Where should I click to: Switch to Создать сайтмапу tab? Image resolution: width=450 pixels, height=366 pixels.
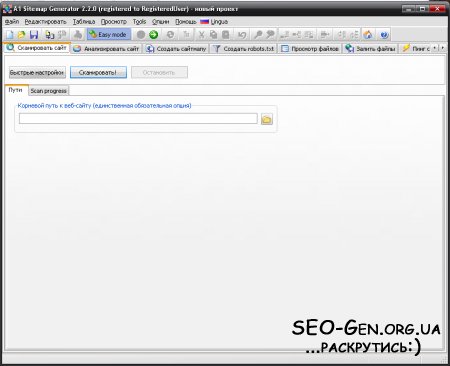[x=176, y=49]
